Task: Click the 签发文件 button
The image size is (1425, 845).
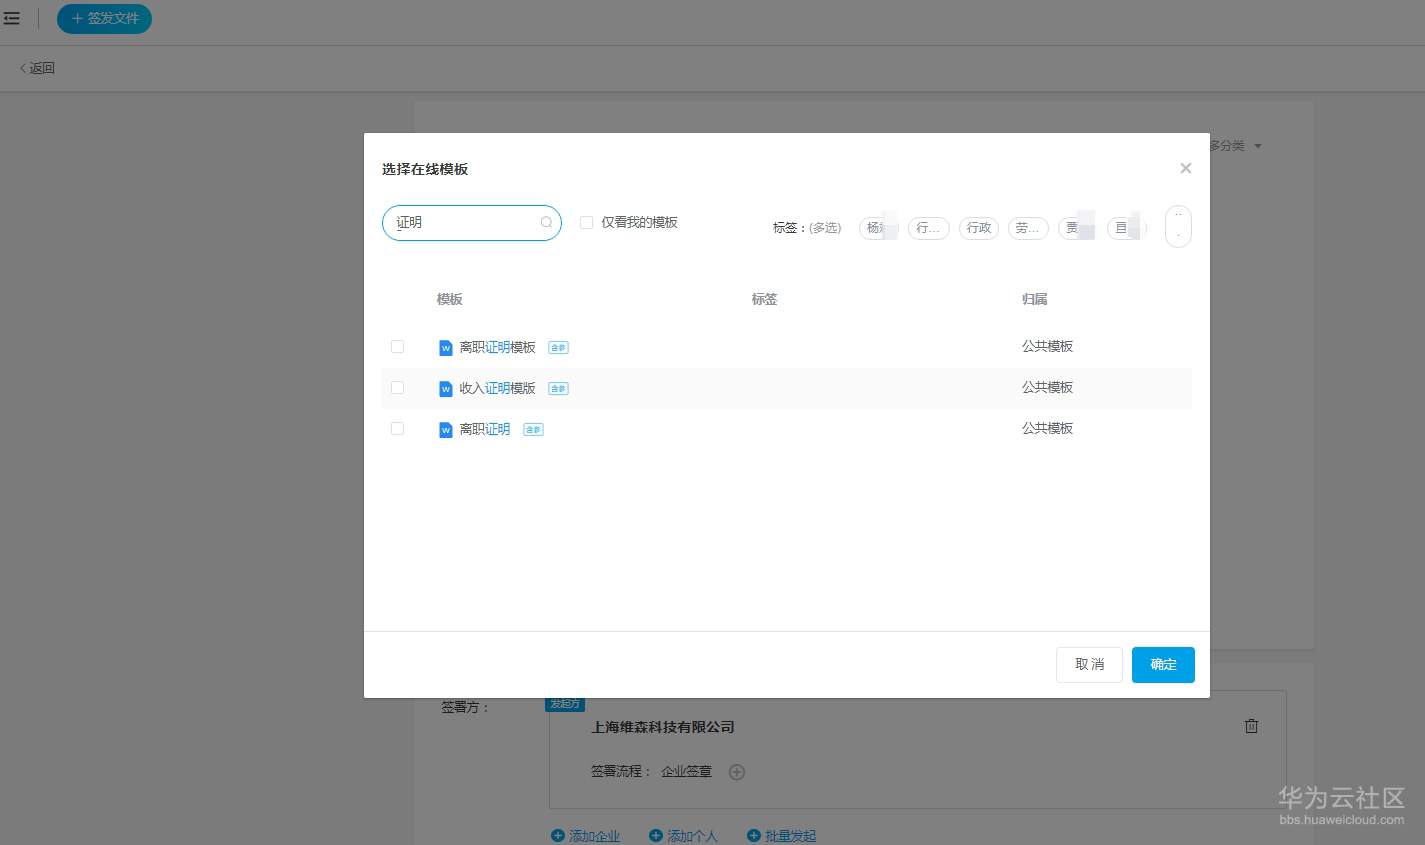Action: 104,18
